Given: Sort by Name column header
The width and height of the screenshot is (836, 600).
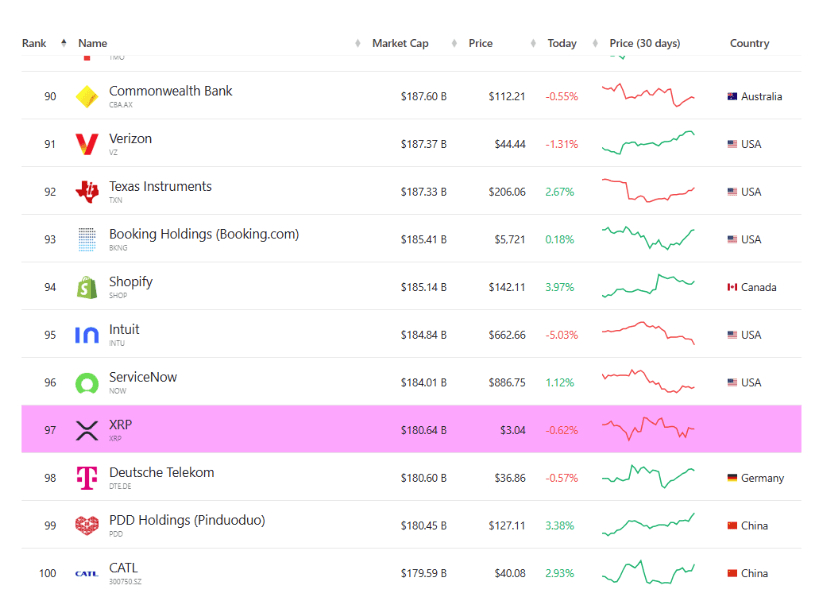Looking at the screenshot, I should point(93,43).
